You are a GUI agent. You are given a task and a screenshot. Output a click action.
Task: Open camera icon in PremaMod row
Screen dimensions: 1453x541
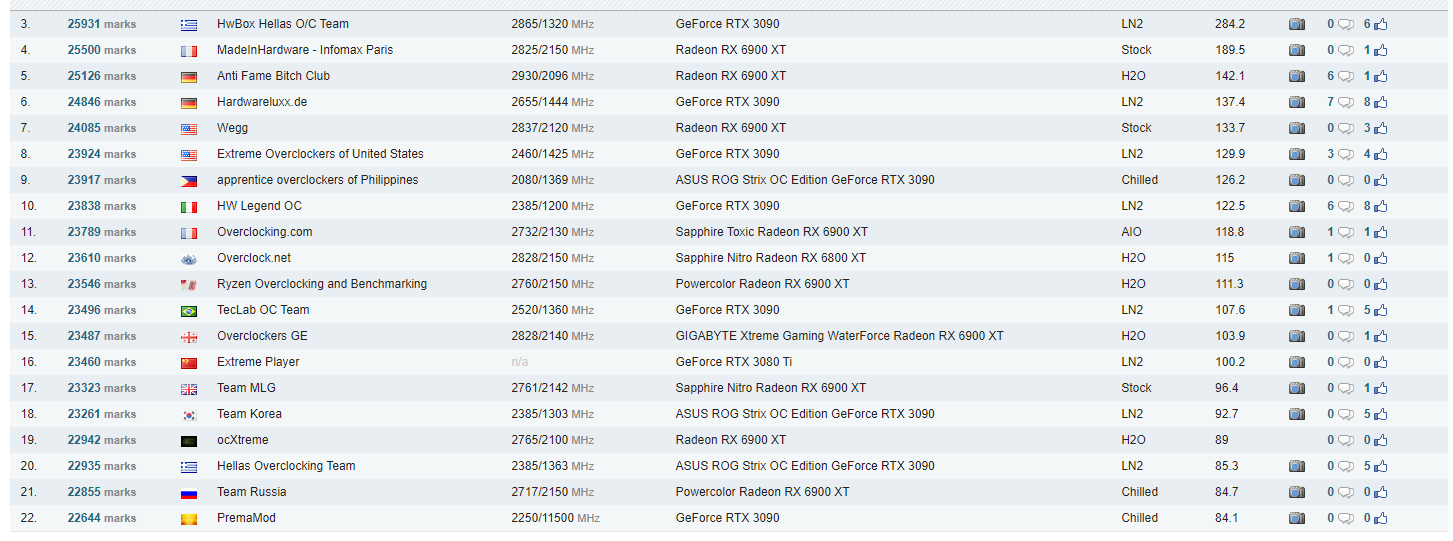point(1296,518)
